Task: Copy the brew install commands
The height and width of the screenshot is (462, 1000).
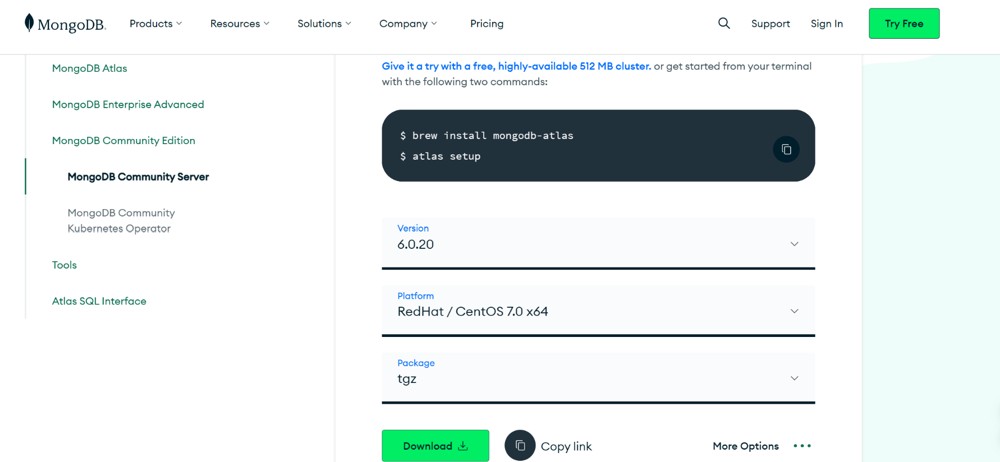Action: [x=786, y=149]
